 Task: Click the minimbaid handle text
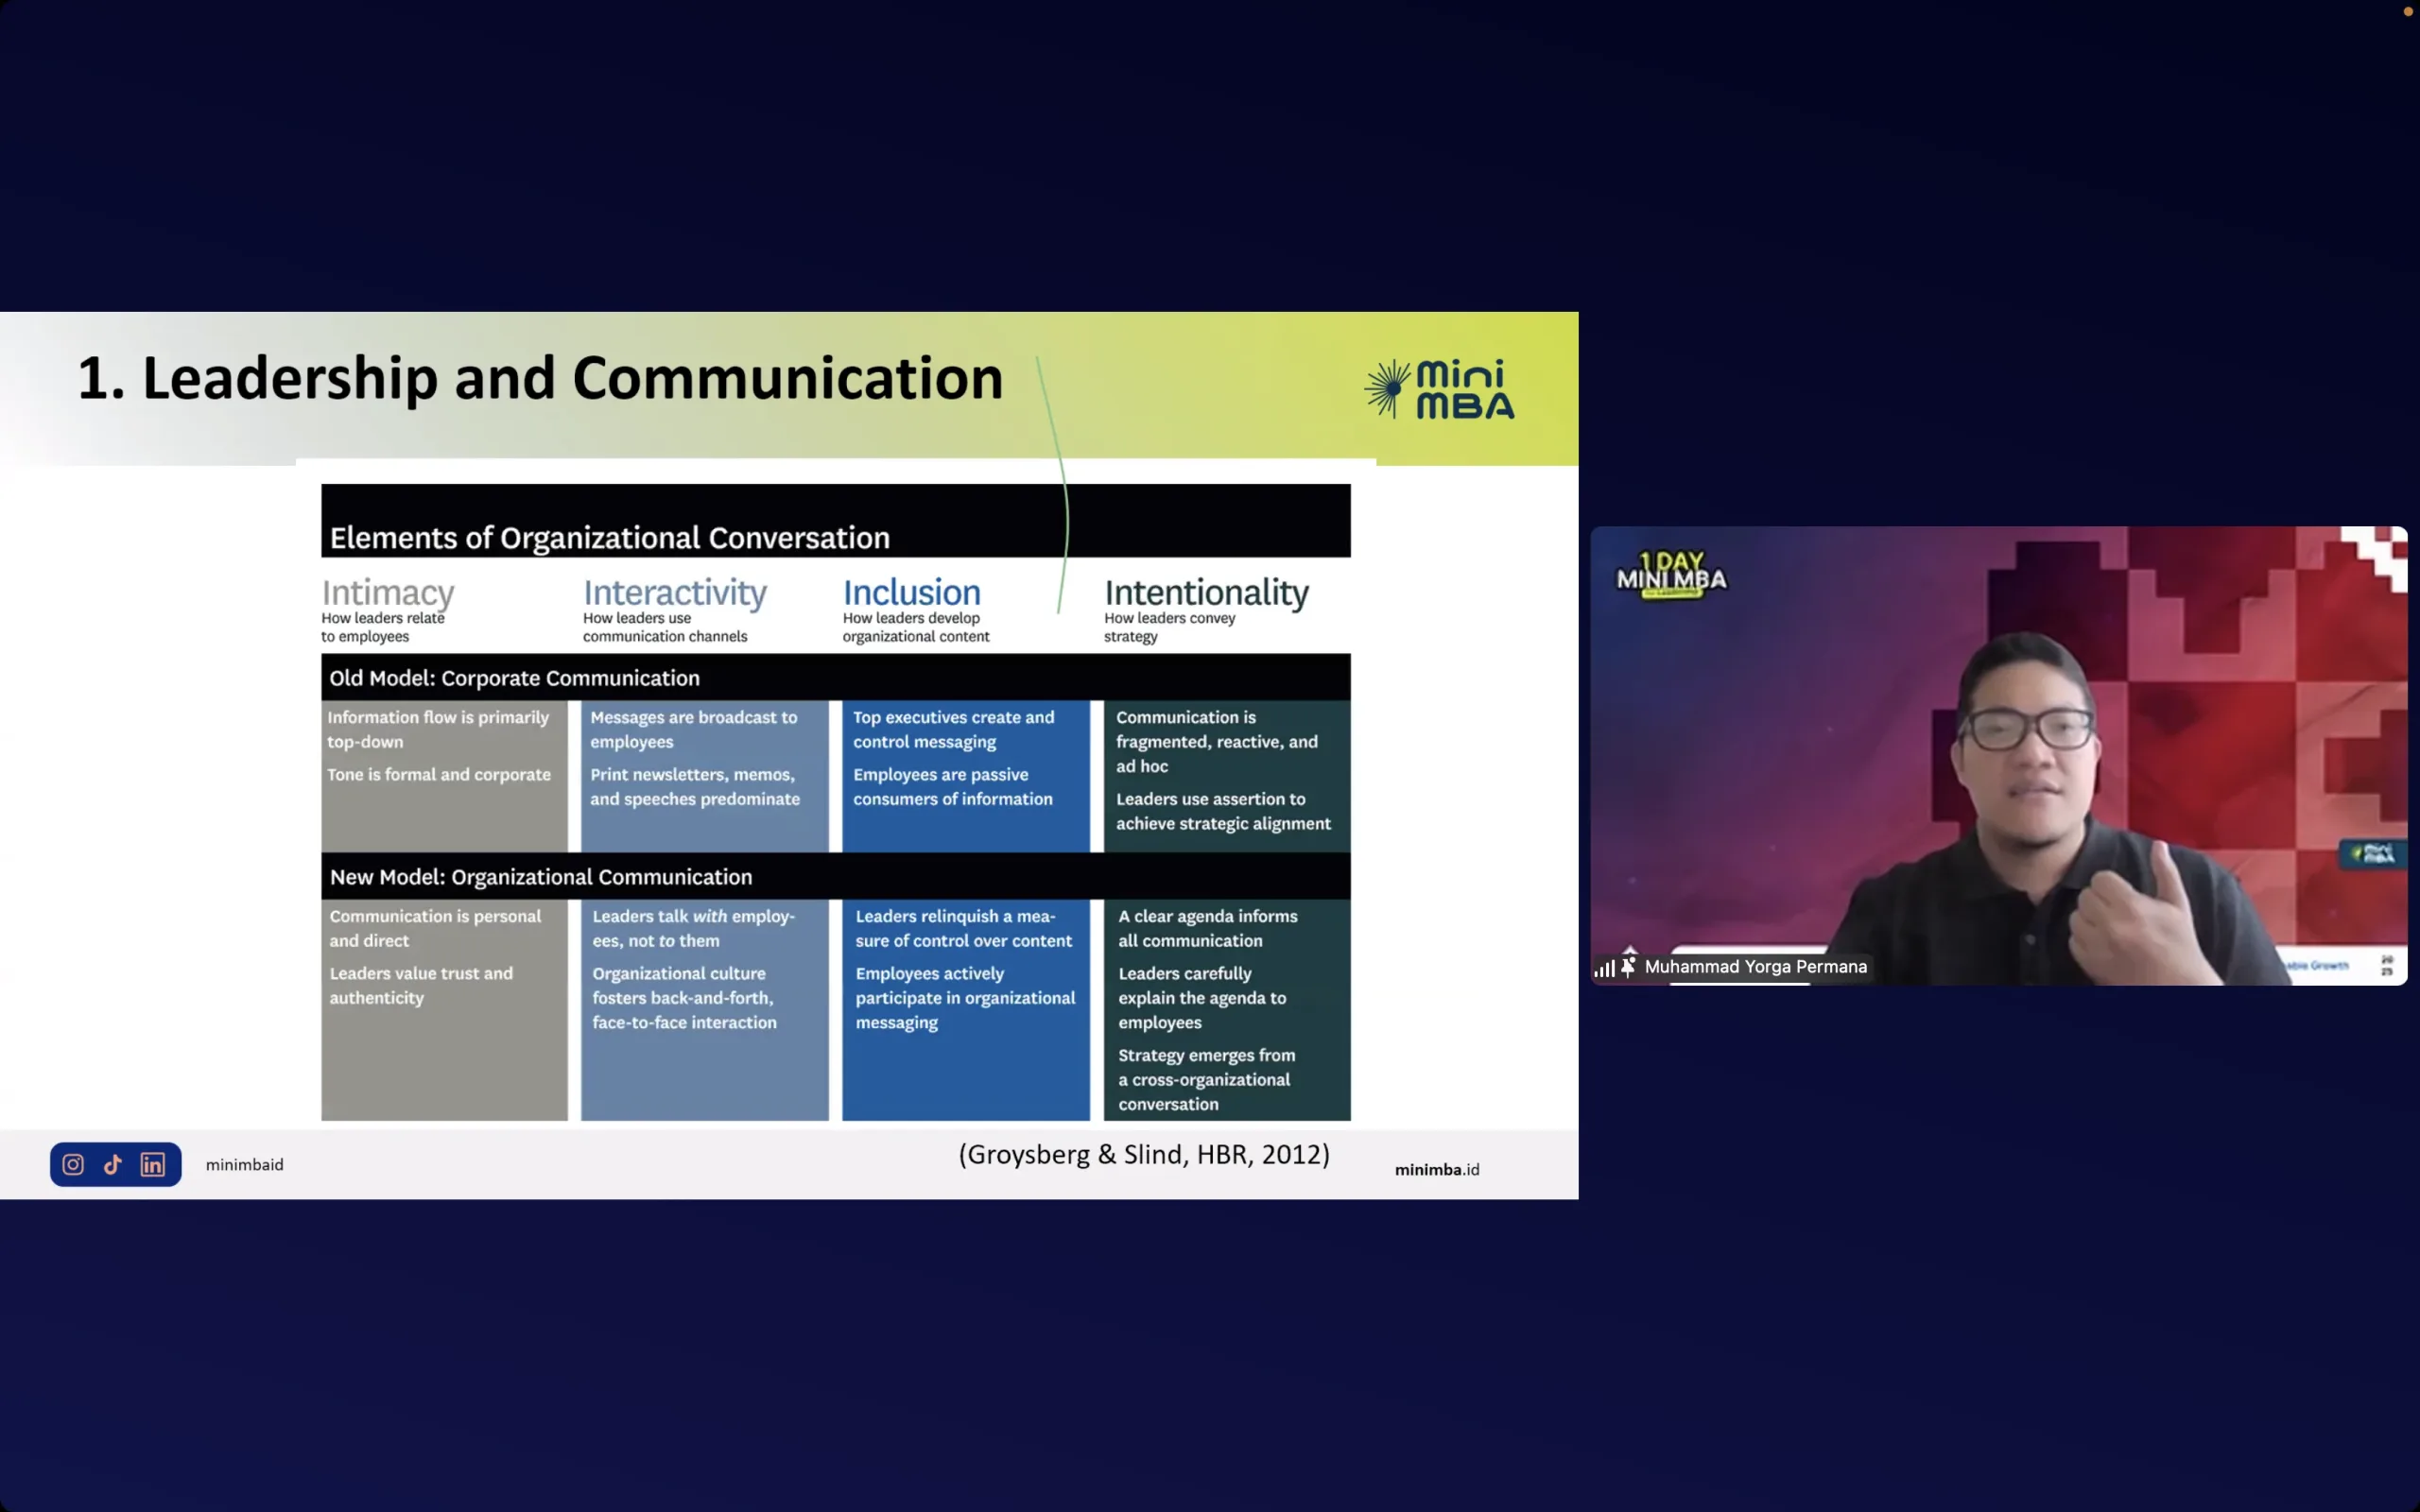point(244,1164)
